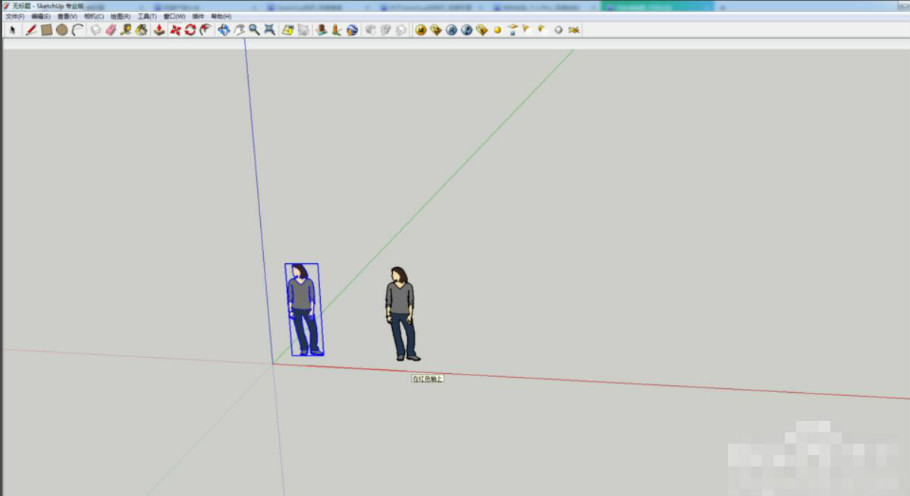Select the pink Eraser tool

point(111,30)
